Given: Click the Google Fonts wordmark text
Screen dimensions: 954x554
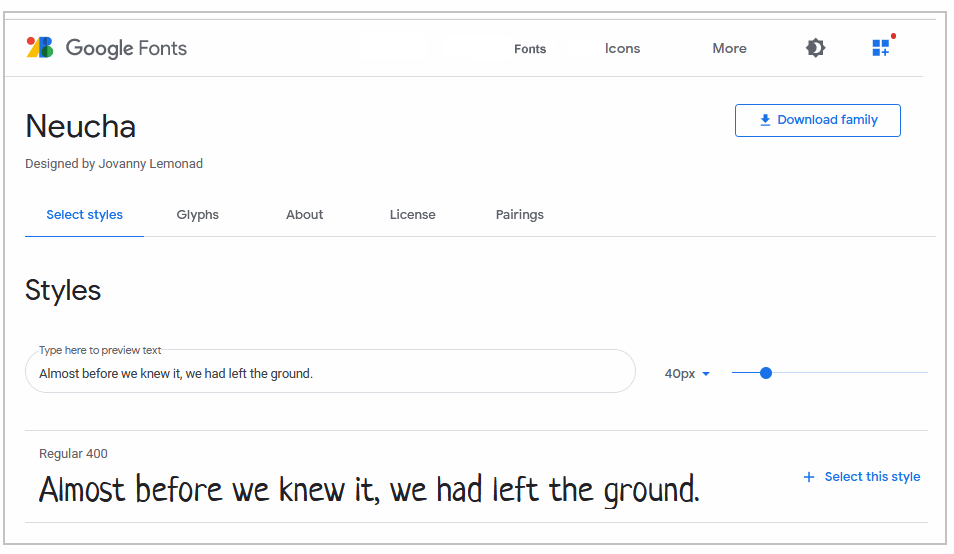Looking at the screenshot, I should pos(126,48).
